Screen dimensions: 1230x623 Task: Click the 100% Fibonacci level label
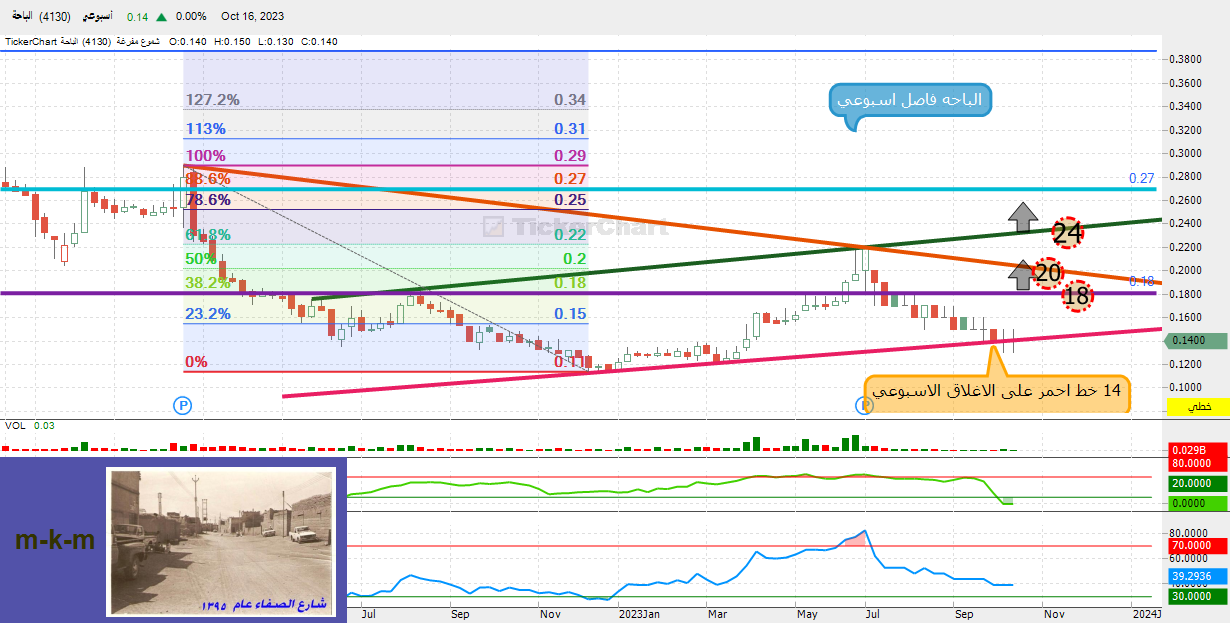tap(205, 156)
